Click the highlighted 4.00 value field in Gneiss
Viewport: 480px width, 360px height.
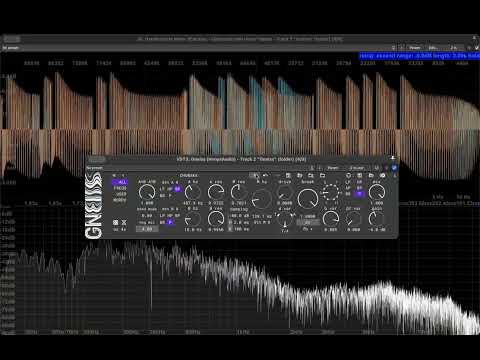[x=147, y=229]
